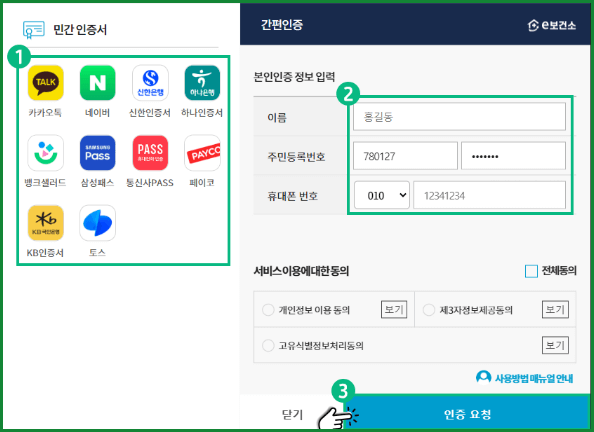Select the Samsung Pass icon
The width and height of the screenshot is (594, 432).
click(x=97, y=153)
